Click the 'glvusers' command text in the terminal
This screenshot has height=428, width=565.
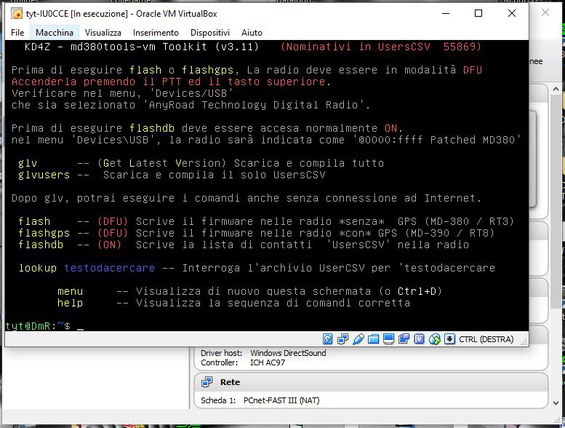click(44, 175)
